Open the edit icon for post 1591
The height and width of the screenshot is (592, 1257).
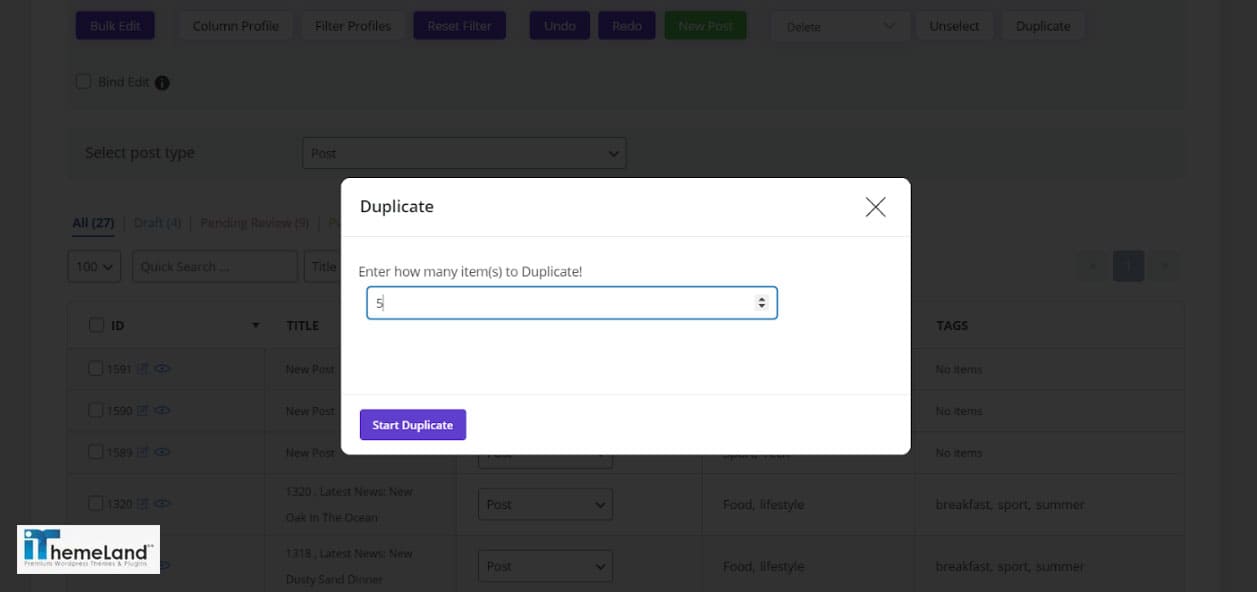(x=143, y=369)
